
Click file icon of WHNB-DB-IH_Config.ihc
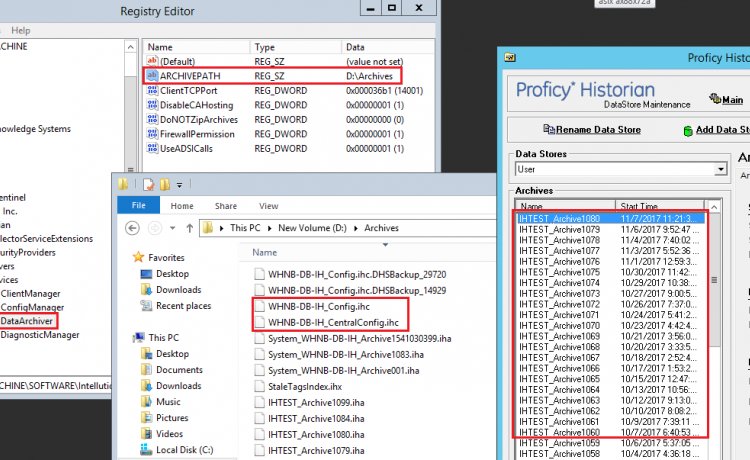click(x=259, y=307)
